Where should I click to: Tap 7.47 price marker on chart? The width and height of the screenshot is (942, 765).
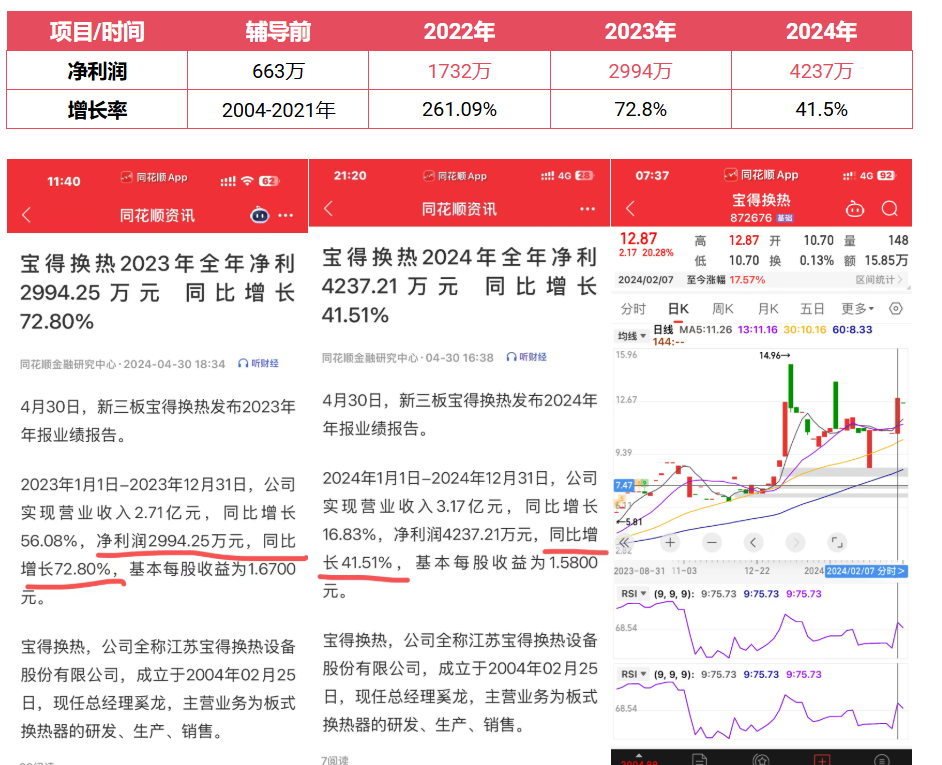[624, 485]
